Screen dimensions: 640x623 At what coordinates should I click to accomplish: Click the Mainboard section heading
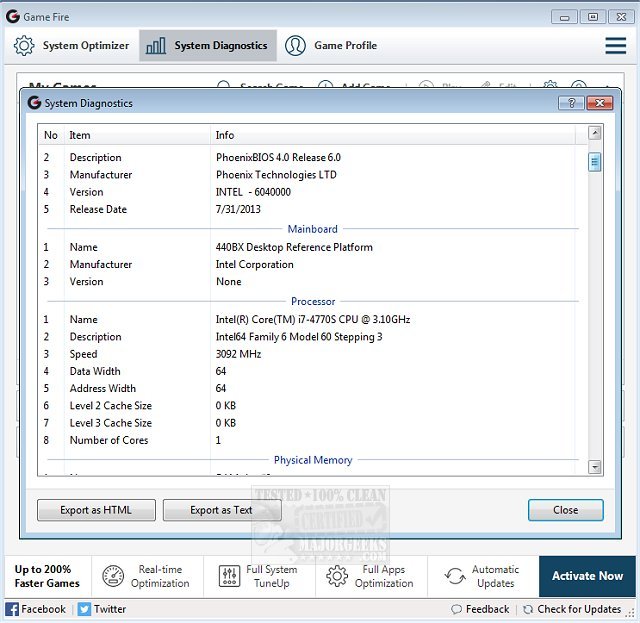(x=313, y=229)
